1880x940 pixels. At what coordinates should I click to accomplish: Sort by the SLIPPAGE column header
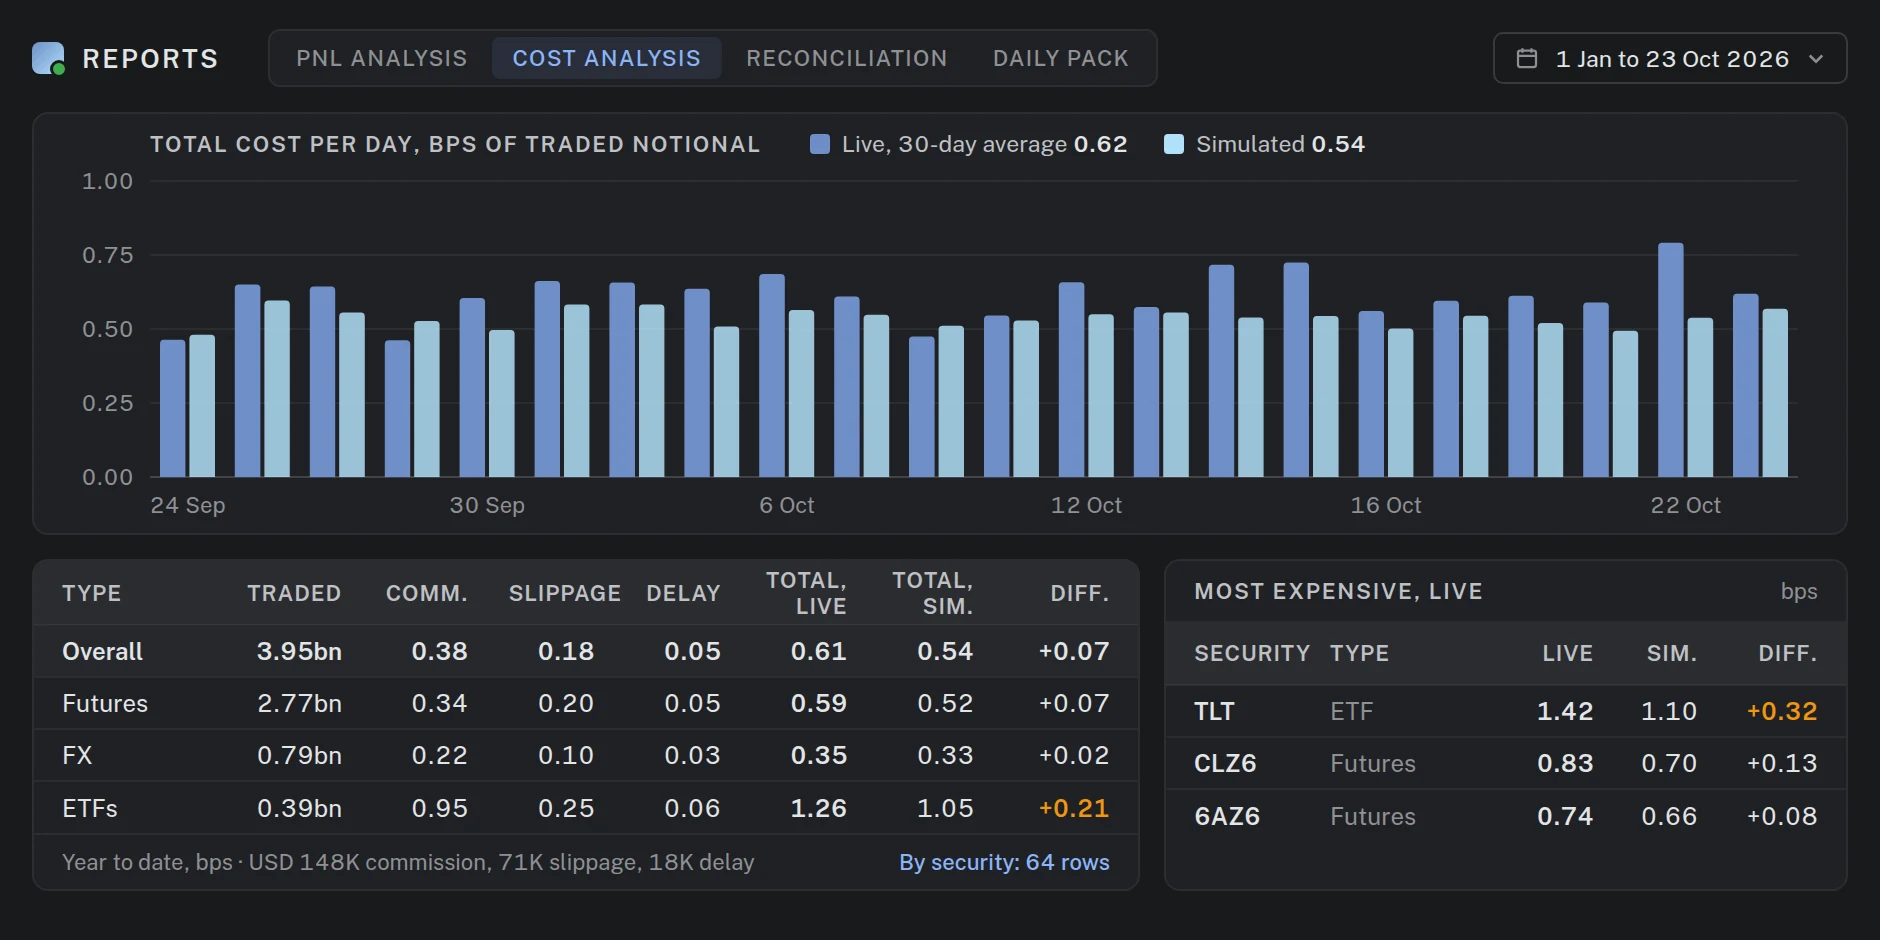pos(565,593)
